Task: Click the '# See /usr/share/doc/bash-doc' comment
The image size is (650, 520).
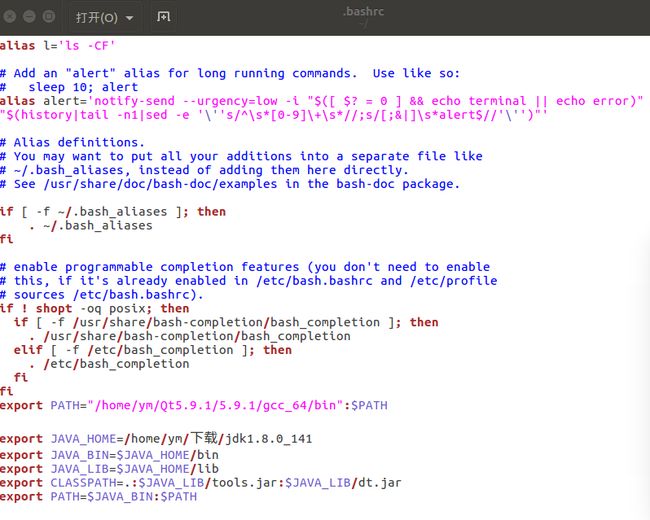Action: [x=230, y=184]
